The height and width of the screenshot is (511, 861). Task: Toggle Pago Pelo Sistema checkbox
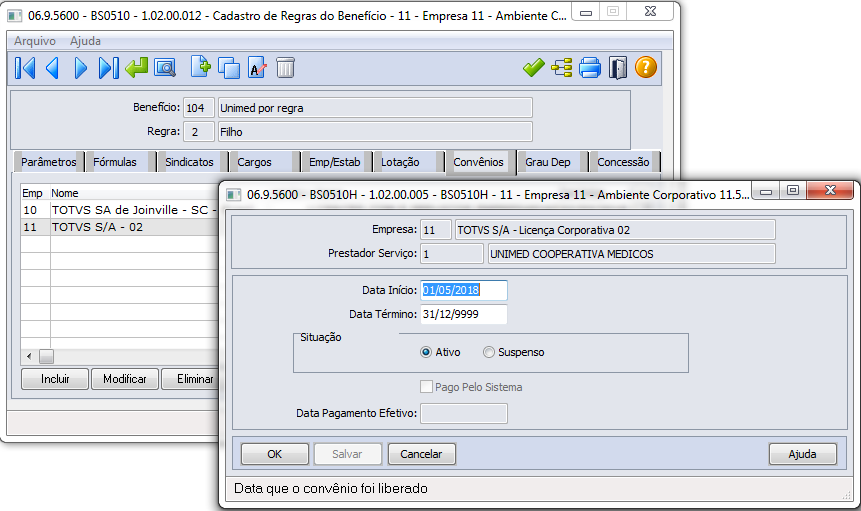tap(426, 387)
